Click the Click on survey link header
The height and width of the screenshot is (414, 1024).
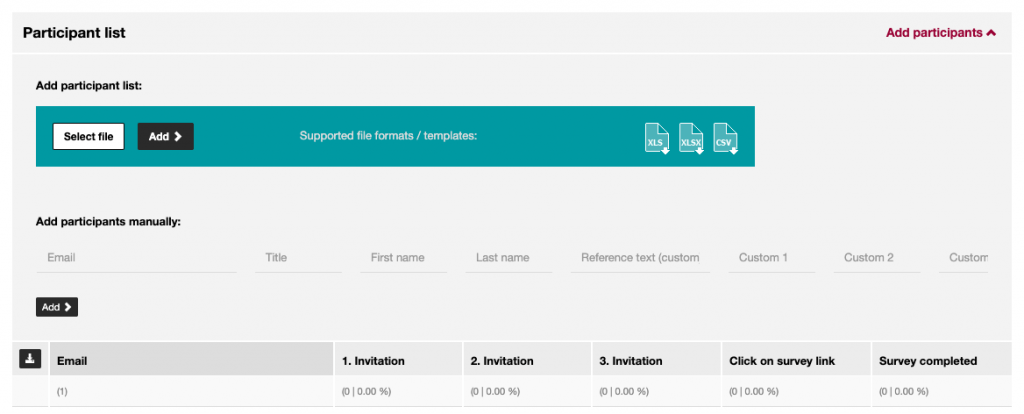point(795,360)
